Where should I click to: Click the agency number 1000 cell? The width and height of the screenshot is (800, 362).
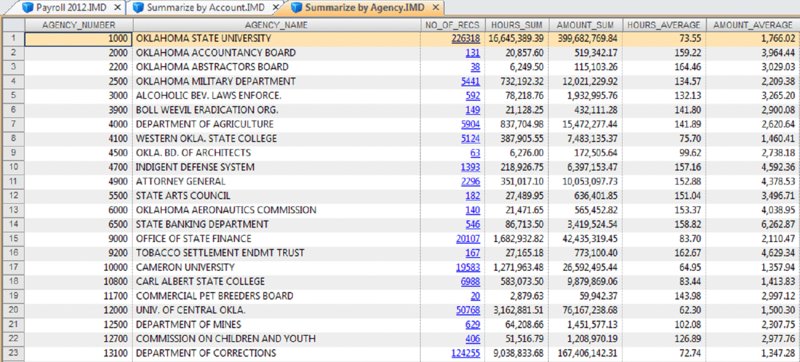tap(79, 39)
